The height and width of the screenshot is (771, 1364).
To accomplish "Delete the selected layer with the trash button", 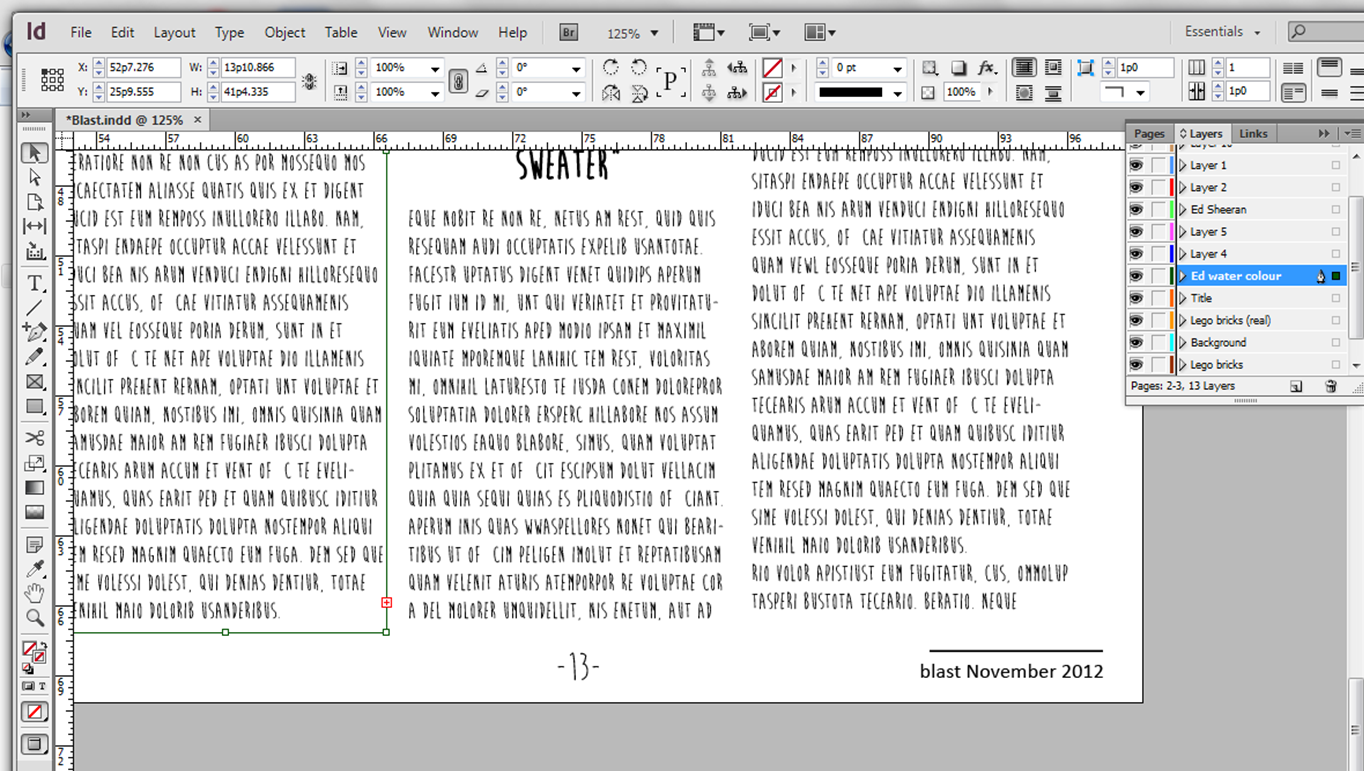I will pos(1329,385).
